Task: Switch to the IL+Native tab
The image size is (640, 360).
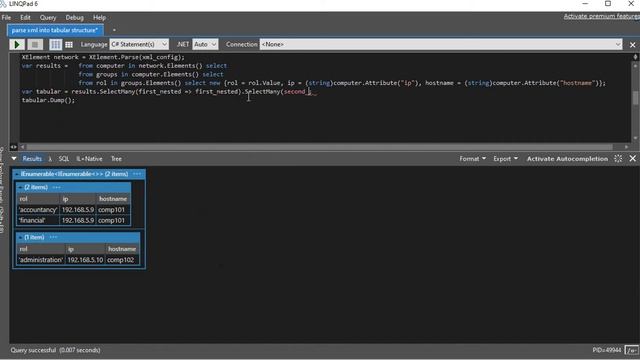Action: point(89,159)
